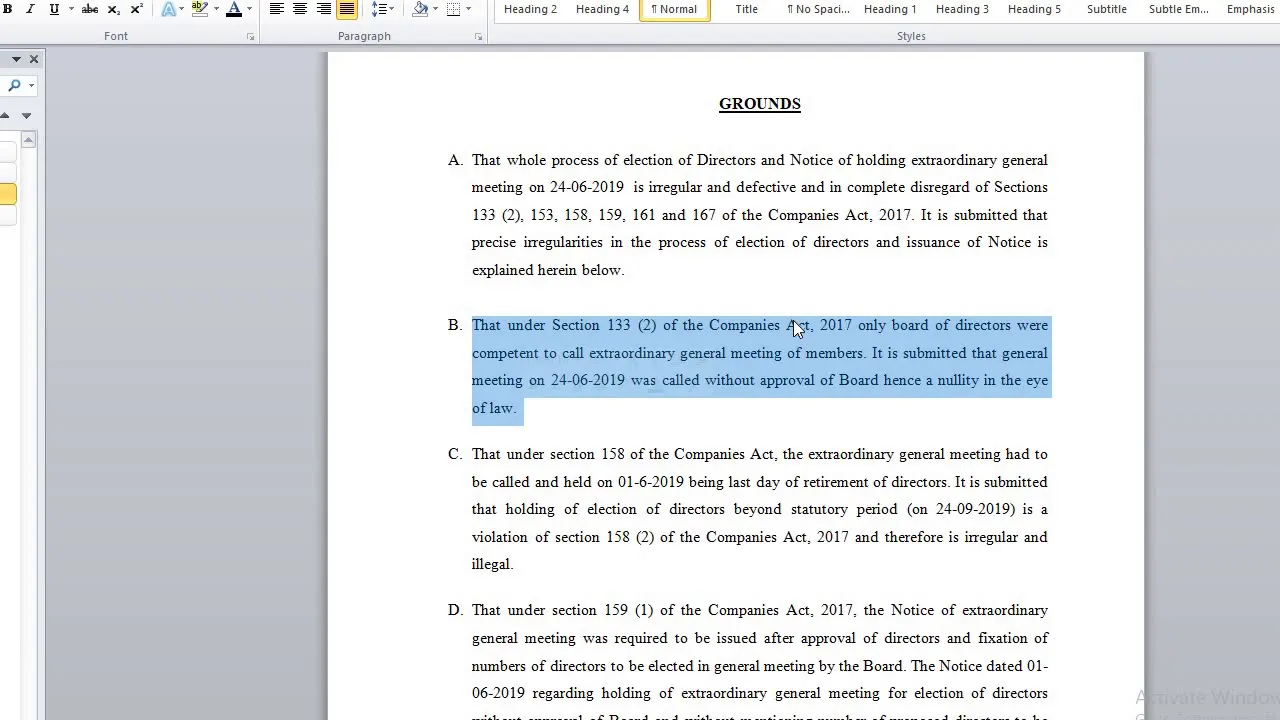Apply the Heading 3 style
The height and width of the screenshot is (720, 1280).
tap(962, 9)
